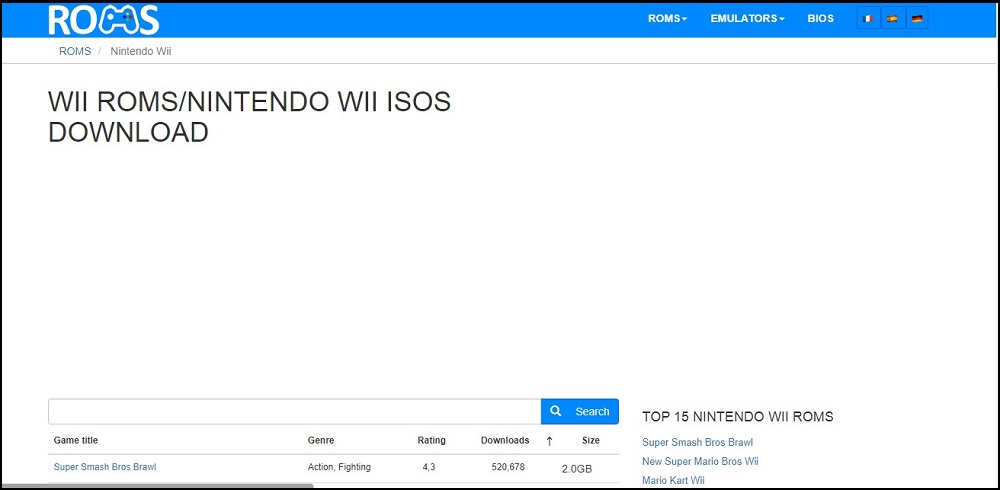The height and width of the screenshot is (490, 1000).
Task: Click the ROMS breadcrumb link
Action: [x=75, y=51]
